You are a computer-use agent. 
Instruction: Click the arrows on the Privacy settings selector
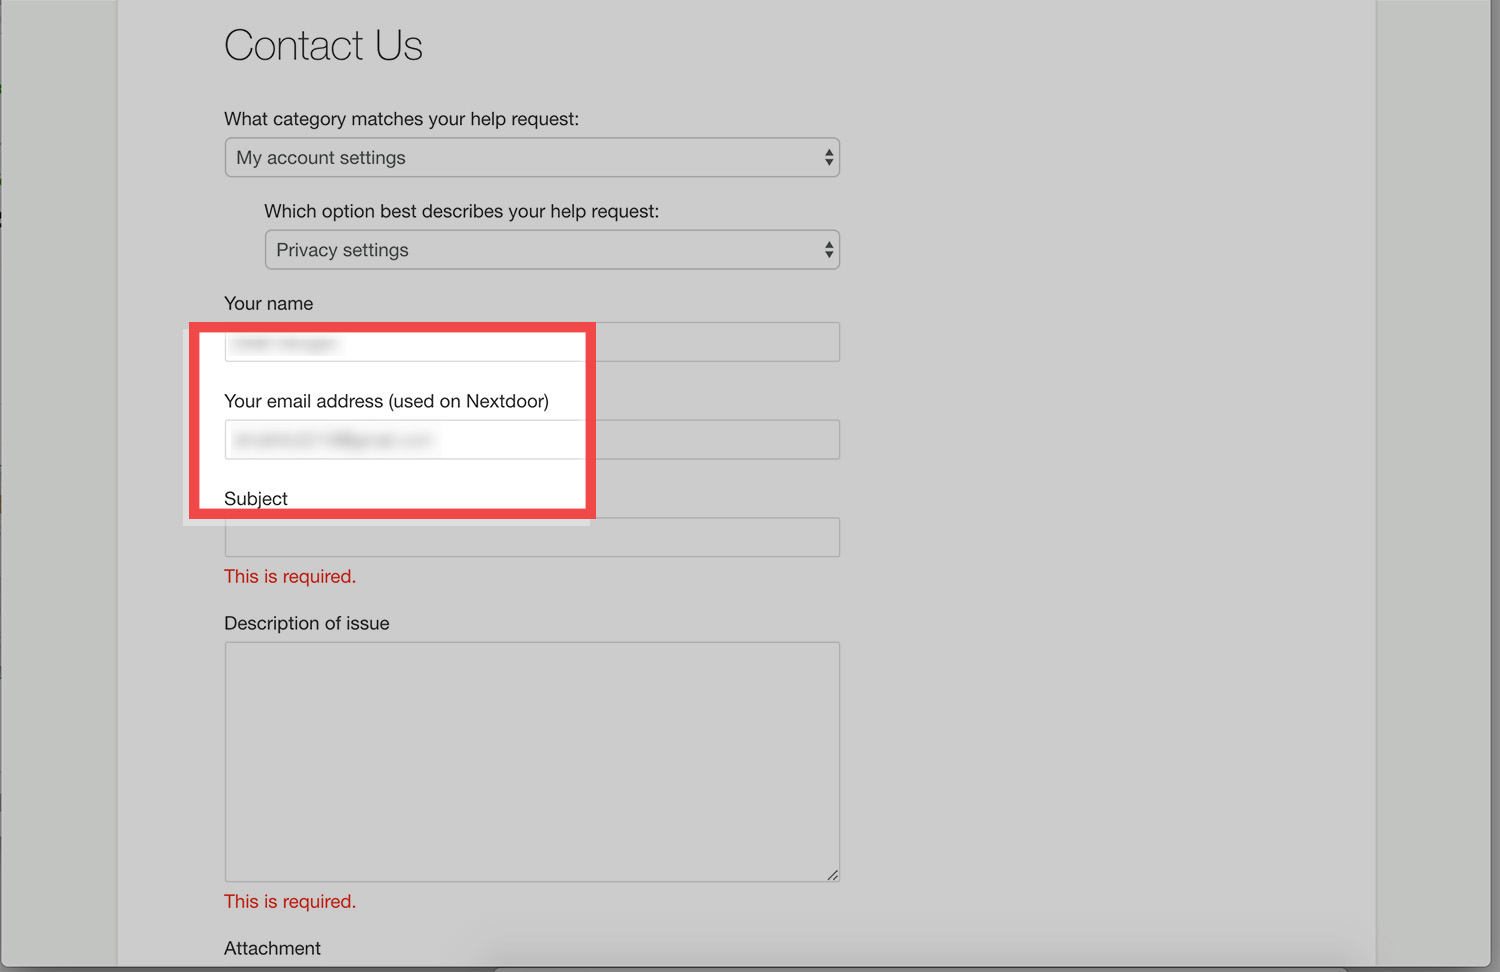(x=829, y=249)
